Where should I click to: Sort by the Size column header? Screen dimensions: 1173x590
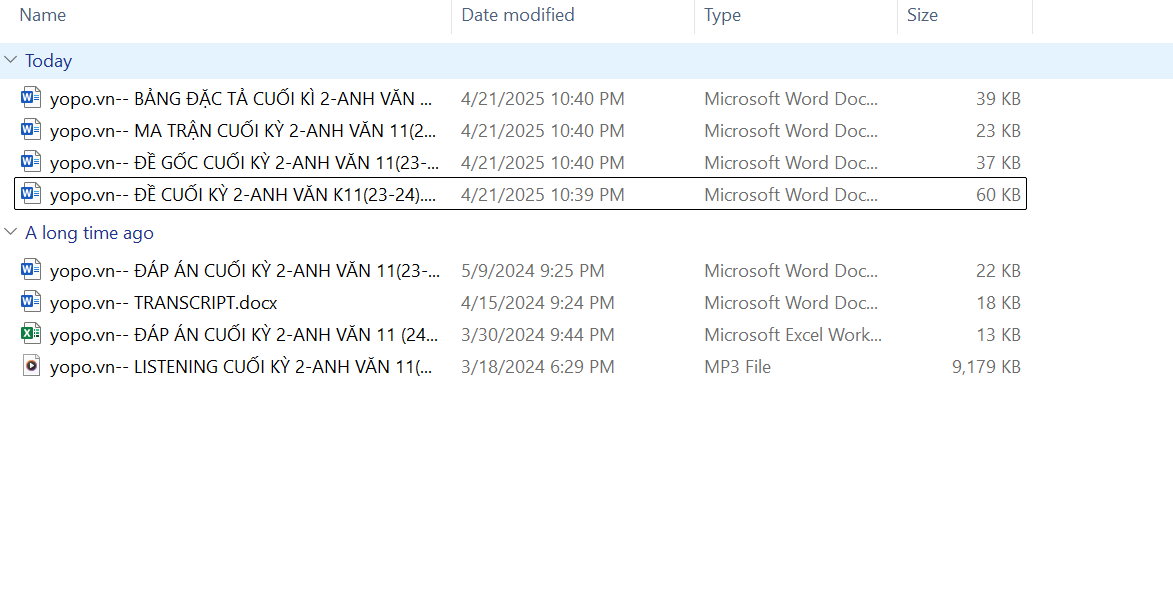(x=922, y=15)
